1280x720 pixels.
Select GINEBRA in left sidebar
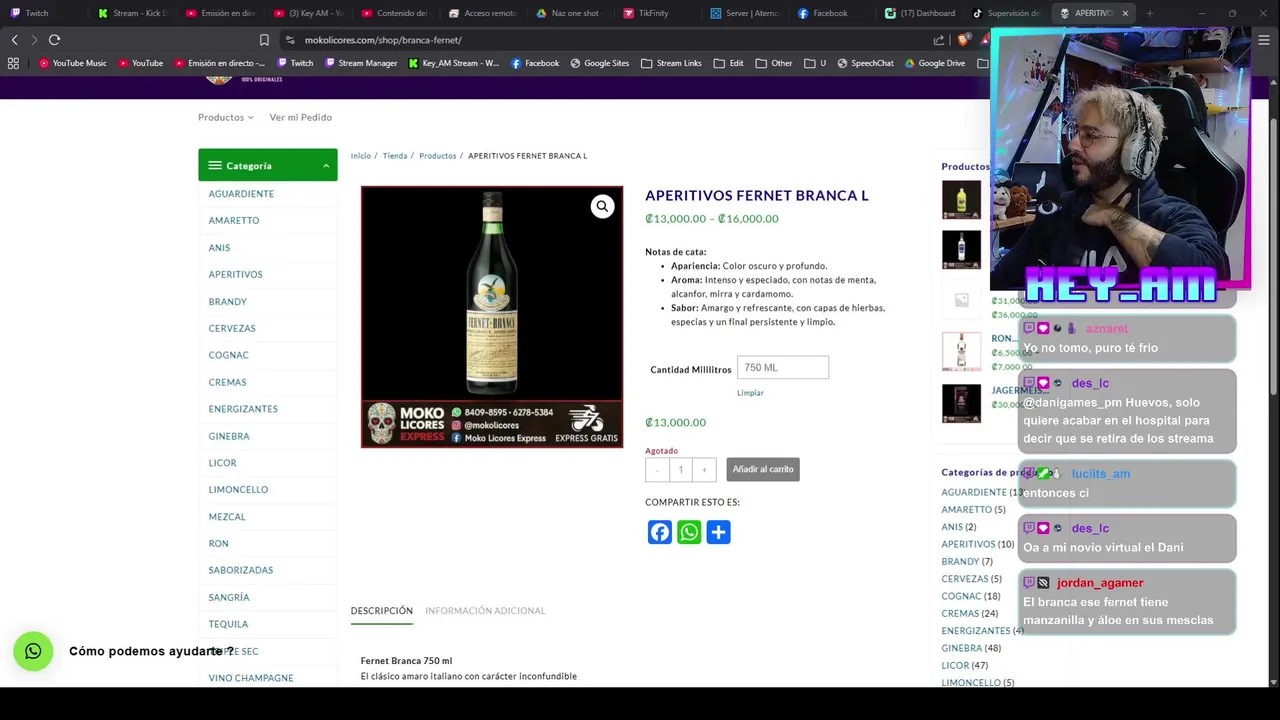coord(229,436)
